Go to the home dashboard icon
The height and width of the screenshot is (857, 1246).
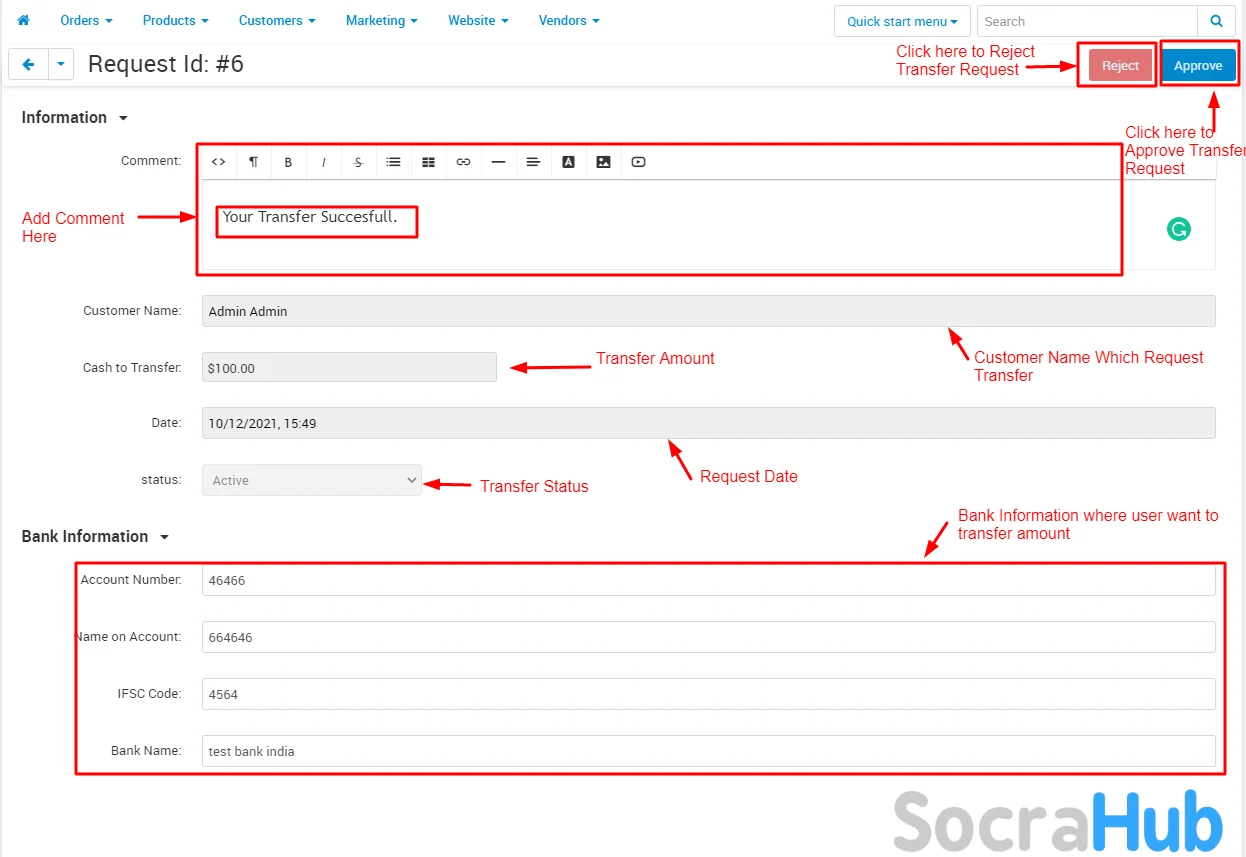[24, 20]
